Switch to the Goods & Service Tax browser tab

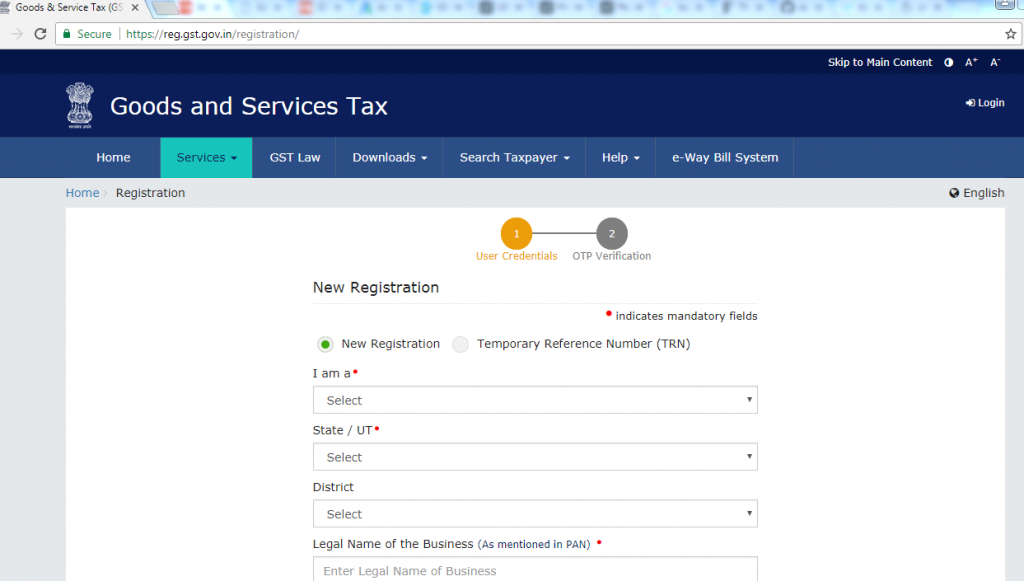(x=69, y=7)
